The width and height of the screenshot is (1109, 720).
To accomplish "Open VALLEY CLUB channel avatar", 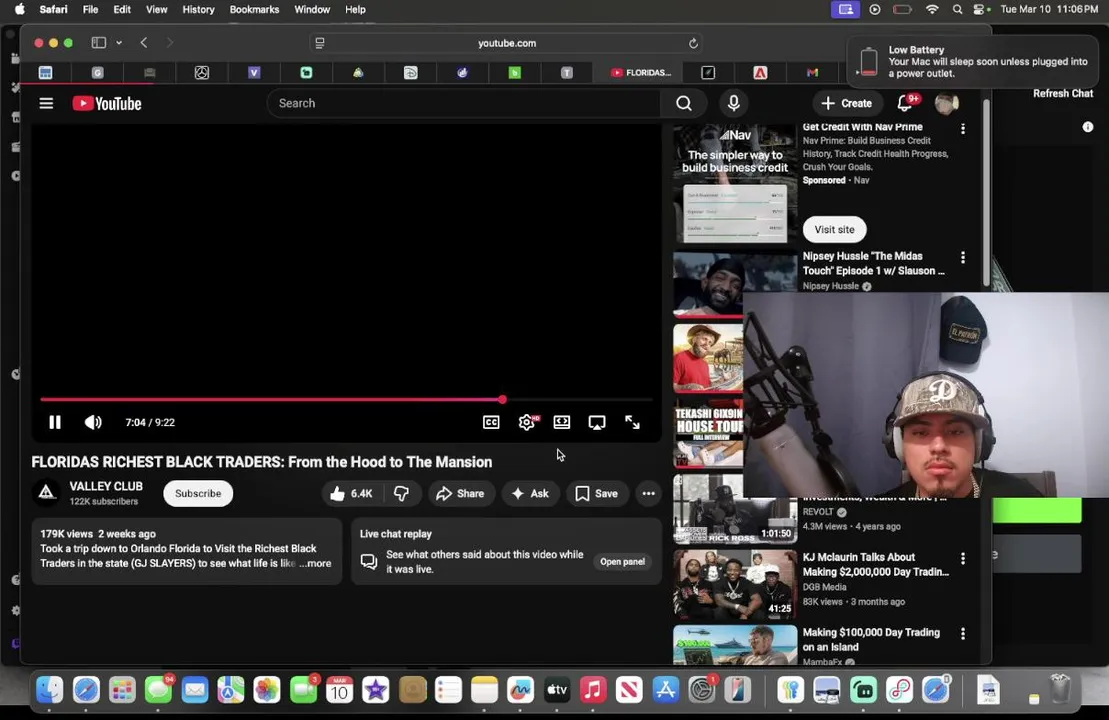I will [x=47, y=493].
